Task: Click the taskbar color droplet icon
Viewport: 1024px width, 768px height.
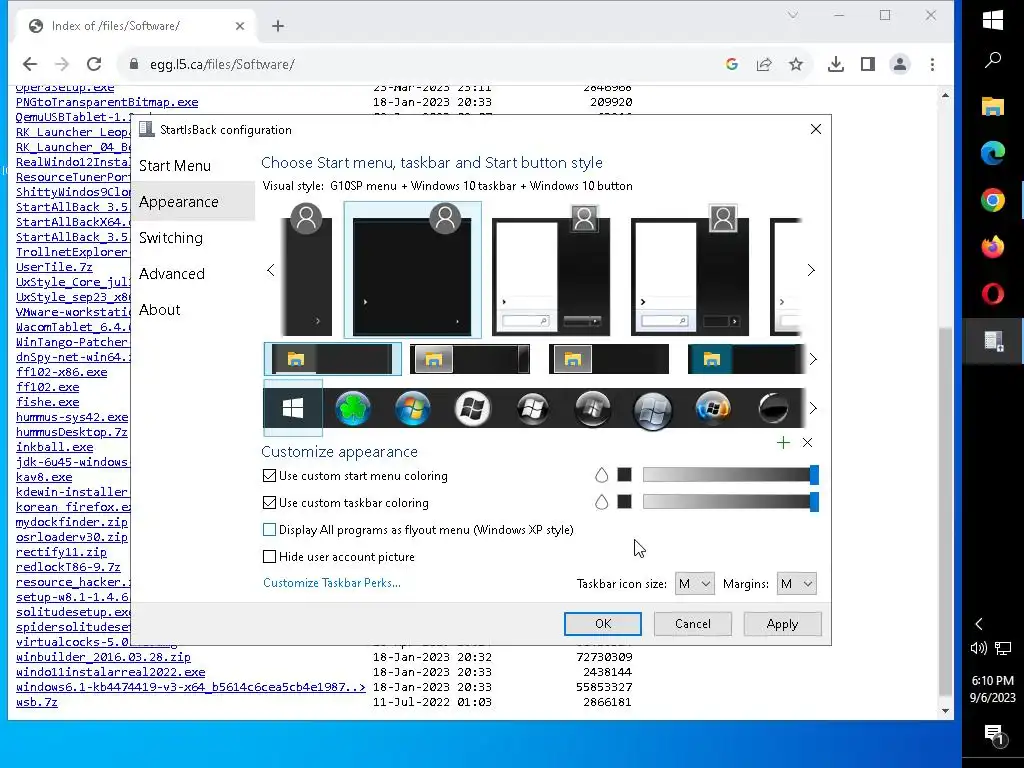Action: [601, 502]
